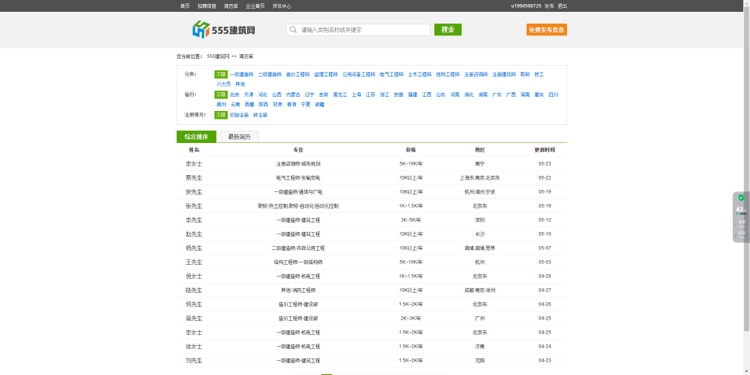
Task: Switch to the 最新简历 tab
Action: click(x=239, y=137)
